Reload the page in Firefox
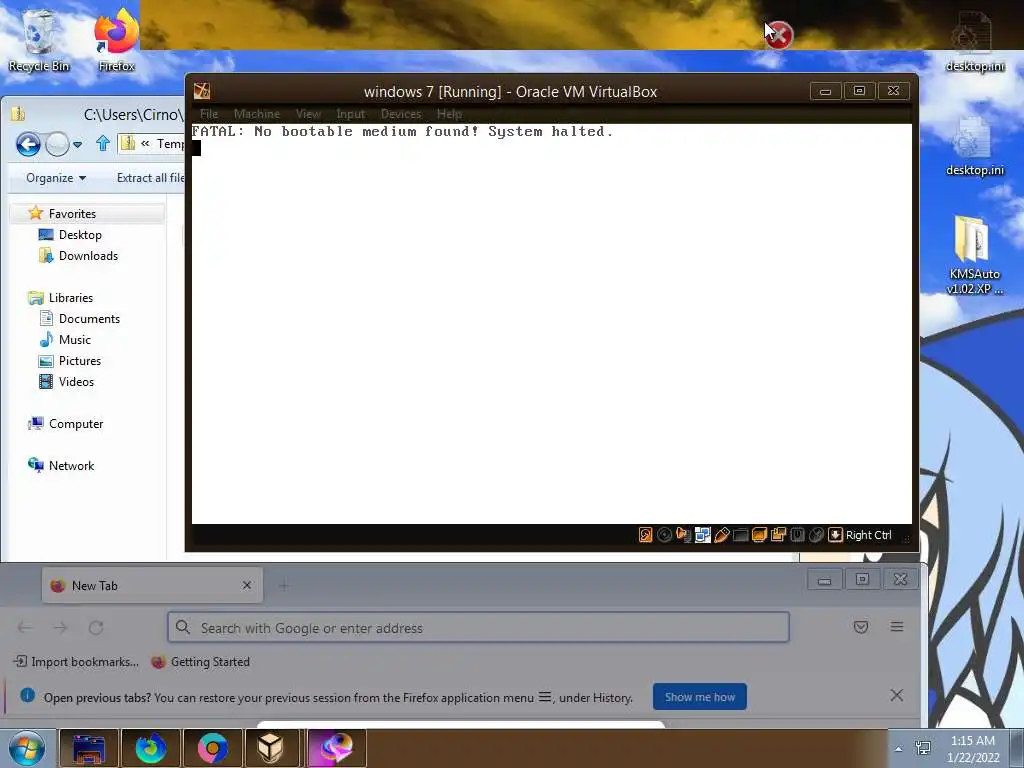 (96, 628)
